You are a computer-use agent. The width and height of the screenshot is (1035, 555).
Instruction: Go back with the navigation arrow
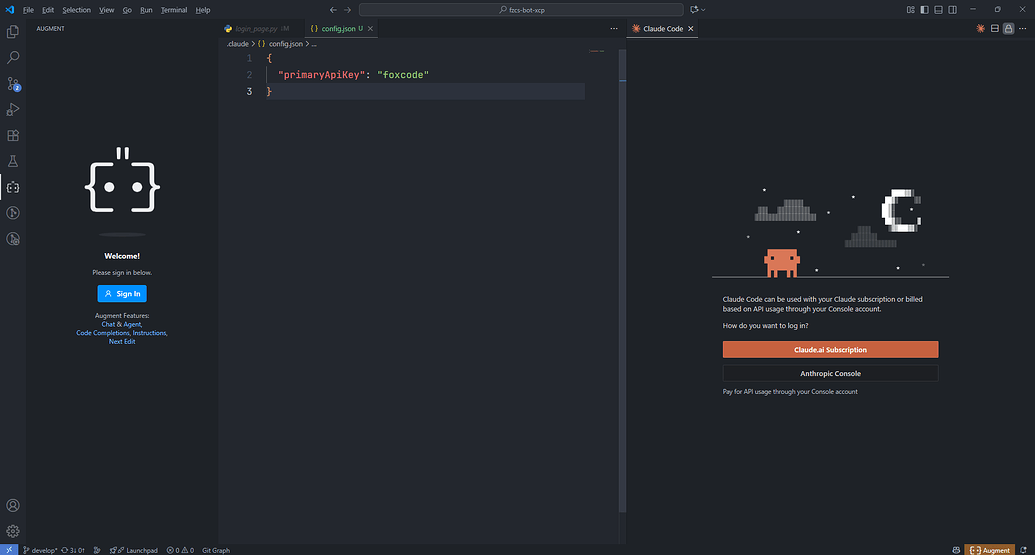coord(333,10)
